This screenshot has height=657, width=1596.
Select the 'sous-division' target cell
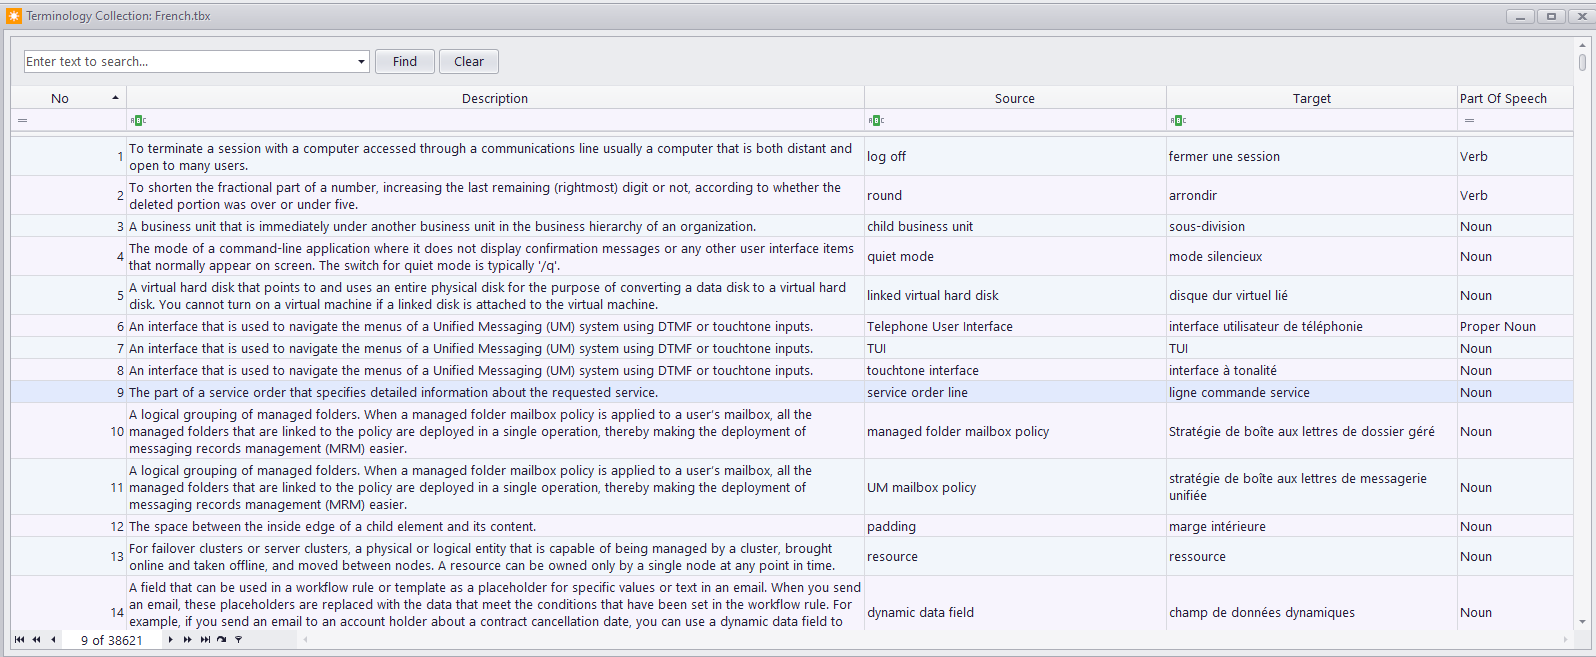[1312, 227]
